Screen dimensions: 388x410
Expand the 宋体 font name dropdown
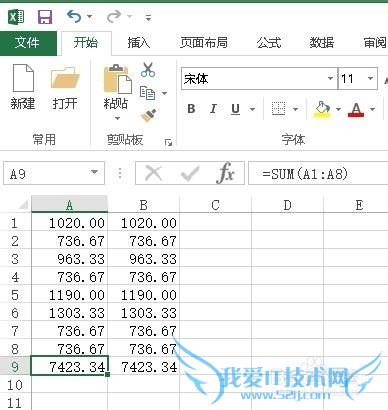(x=330, y=79)
